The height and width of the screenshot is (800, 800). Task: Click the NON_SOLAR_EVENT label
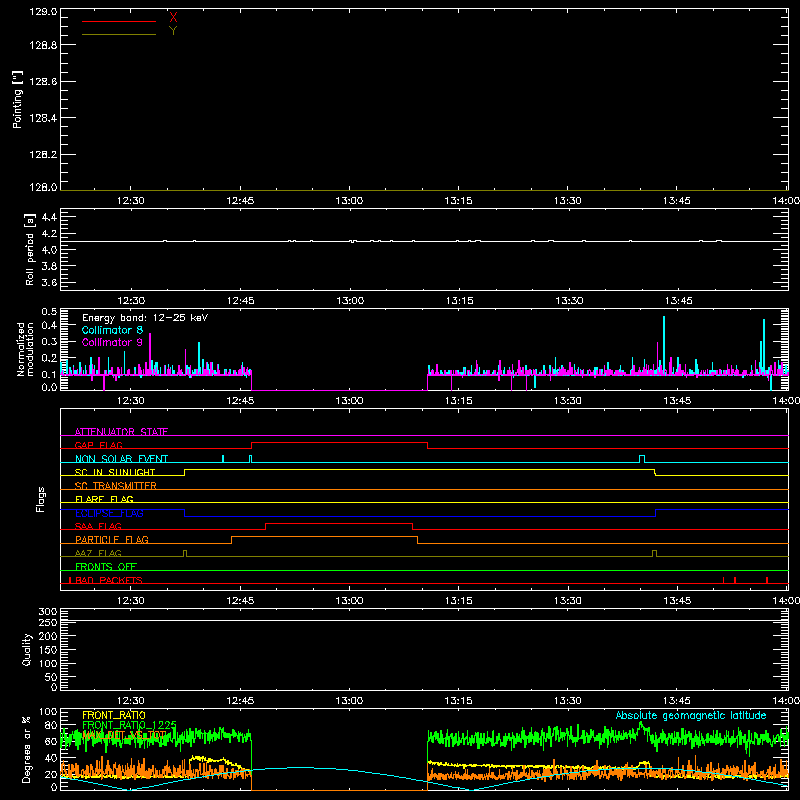[121, 459]
